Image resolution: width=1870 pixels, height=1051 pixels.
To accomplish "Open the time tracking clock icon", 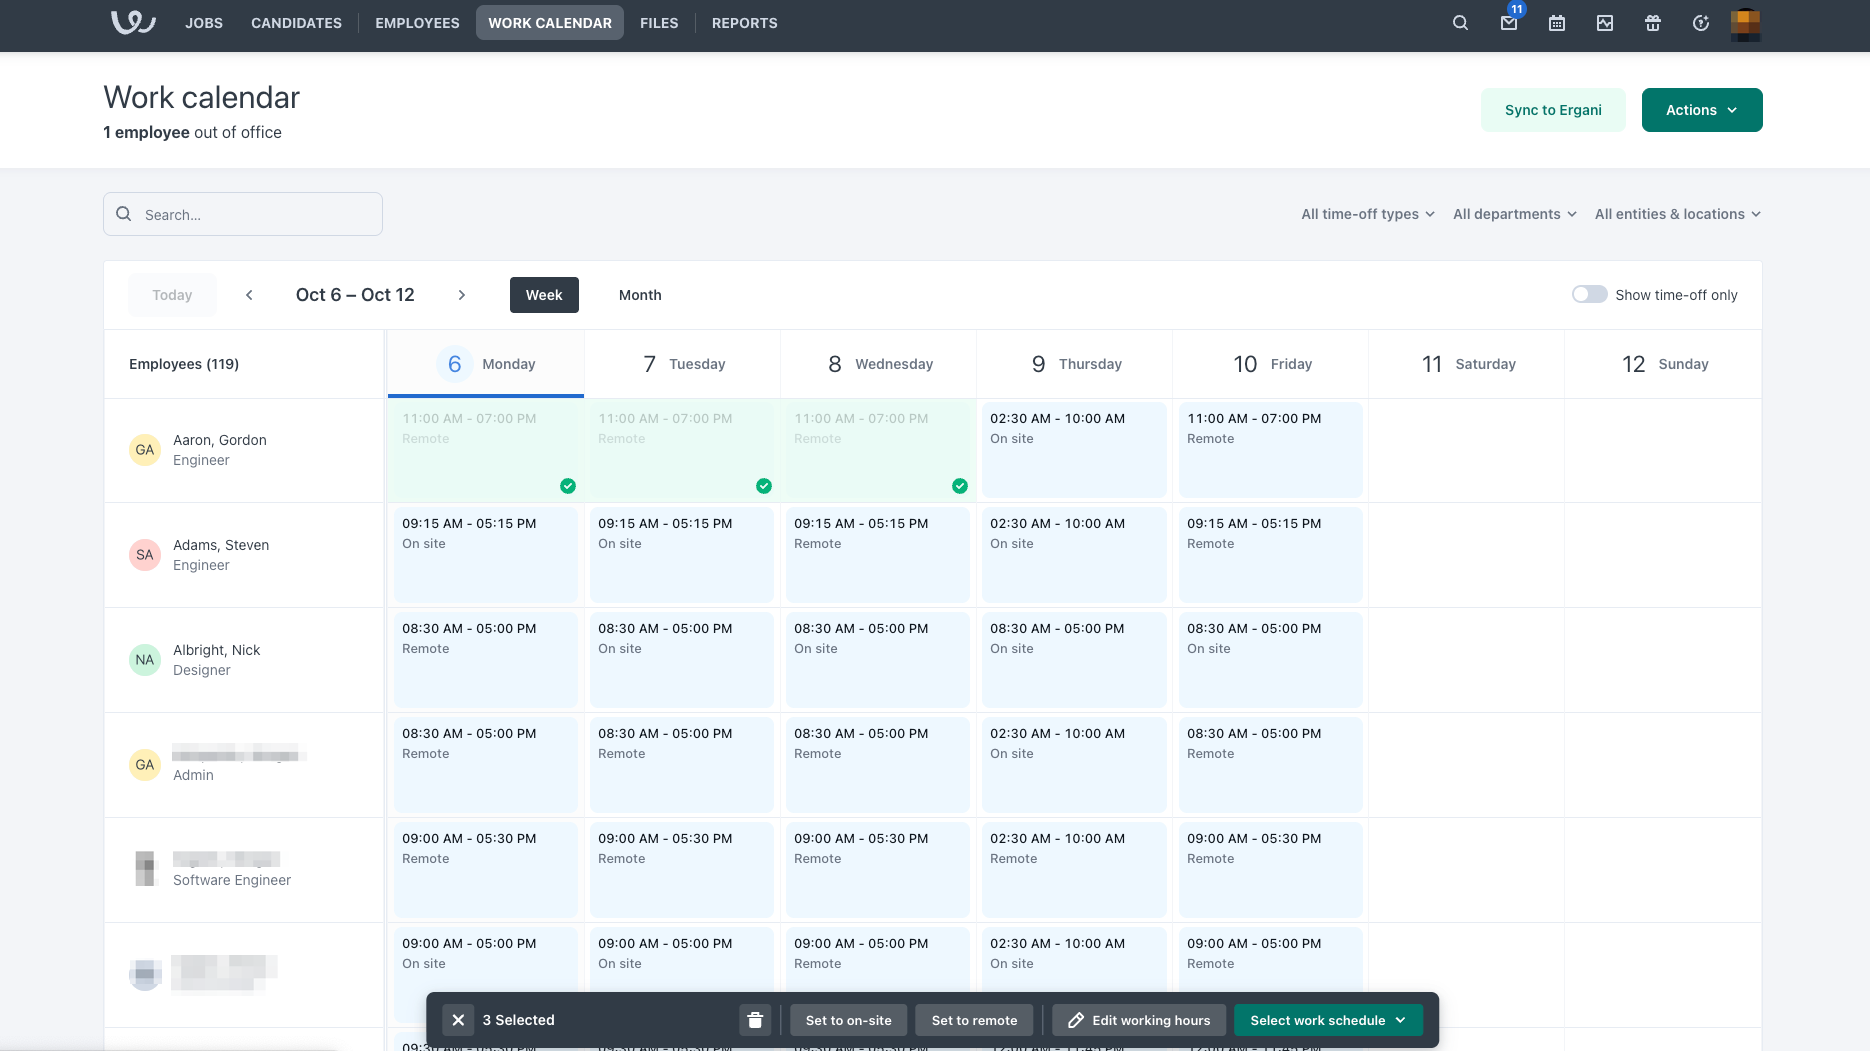I will tap(1701, 23).
